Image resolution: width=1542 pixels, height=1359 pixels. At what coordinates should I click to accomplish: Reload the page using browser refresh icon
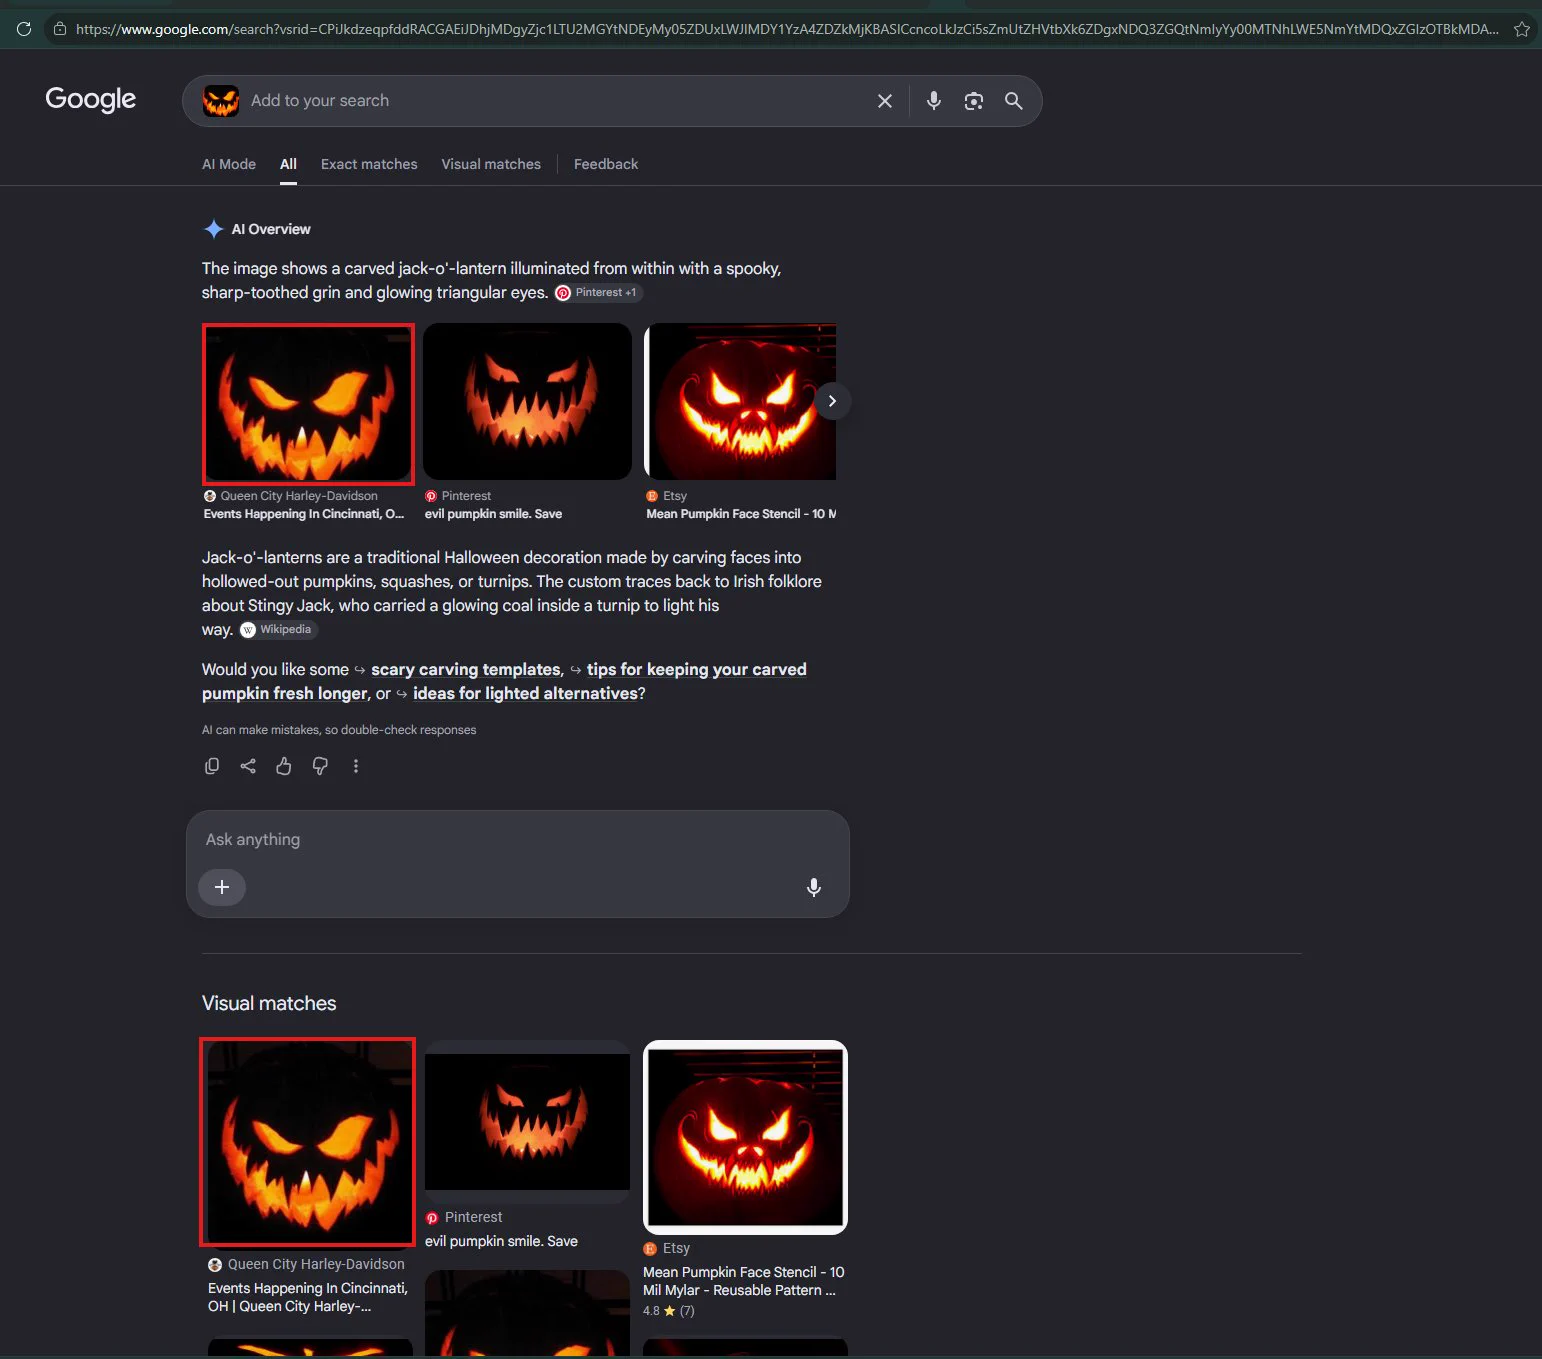click(24, 29)
